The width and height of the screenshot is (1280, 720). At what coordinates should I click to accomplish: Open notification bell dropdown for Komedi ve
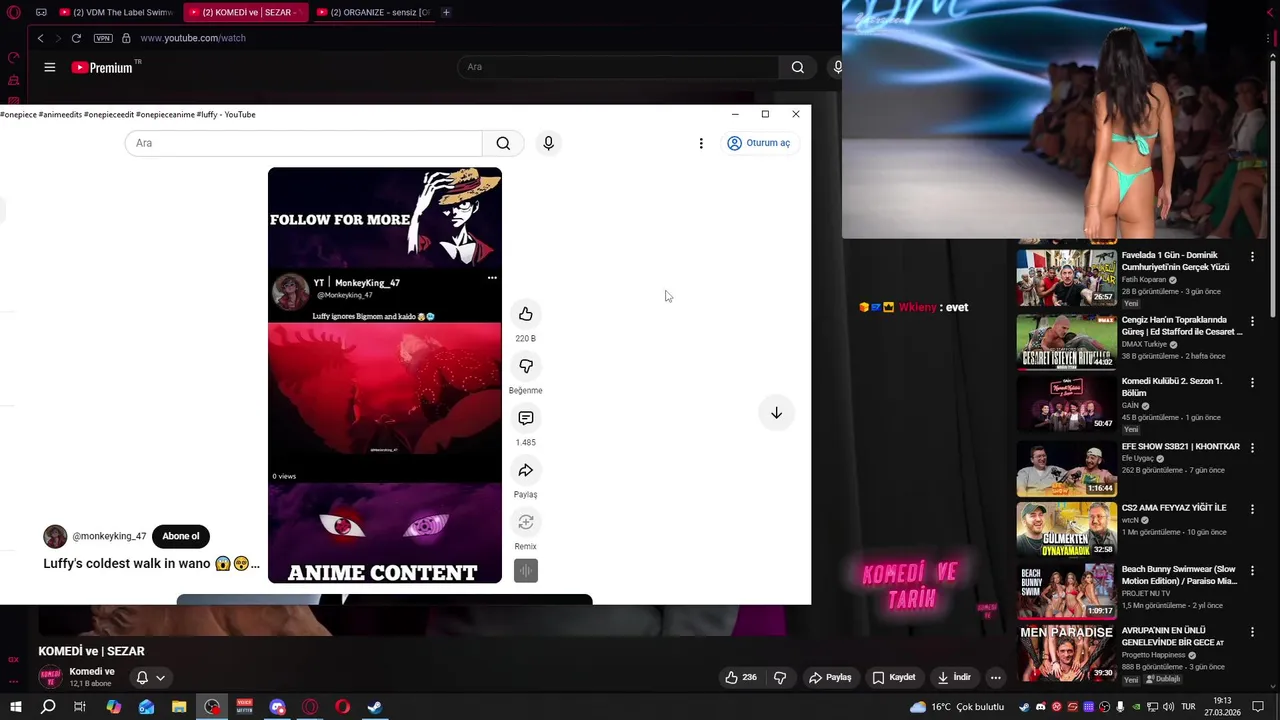(150, 678)
